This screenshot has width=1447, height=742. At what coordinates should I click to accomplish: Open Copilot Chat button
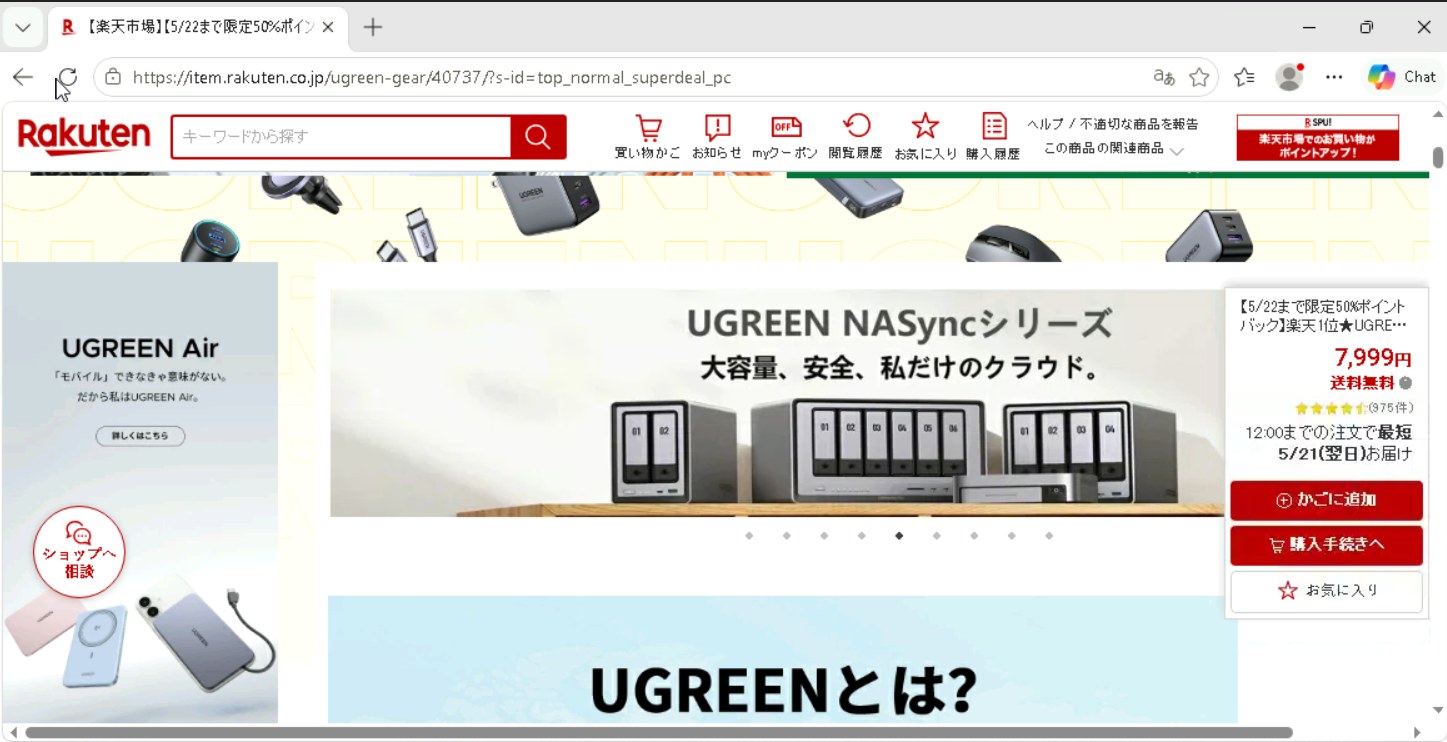(1402, 77)
